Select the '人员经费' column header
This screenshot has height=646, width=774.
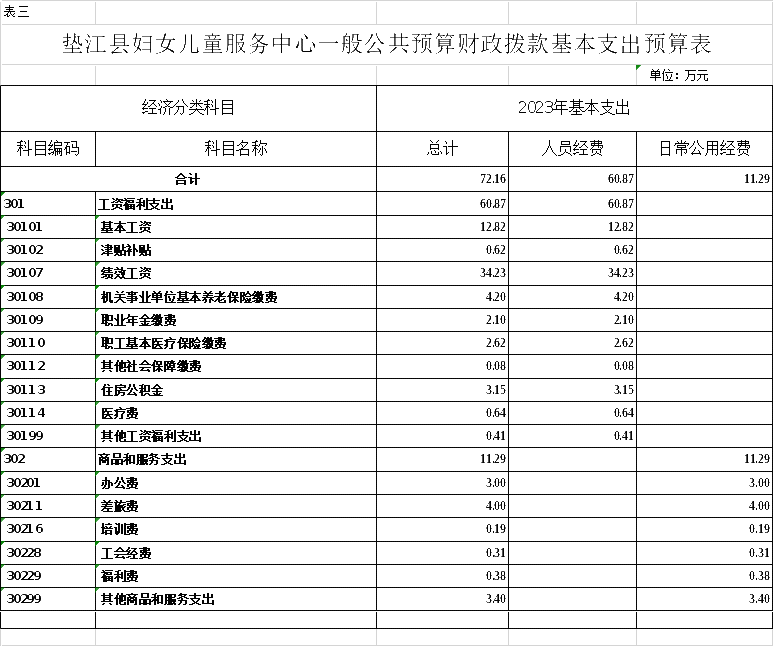coord(573,149)
